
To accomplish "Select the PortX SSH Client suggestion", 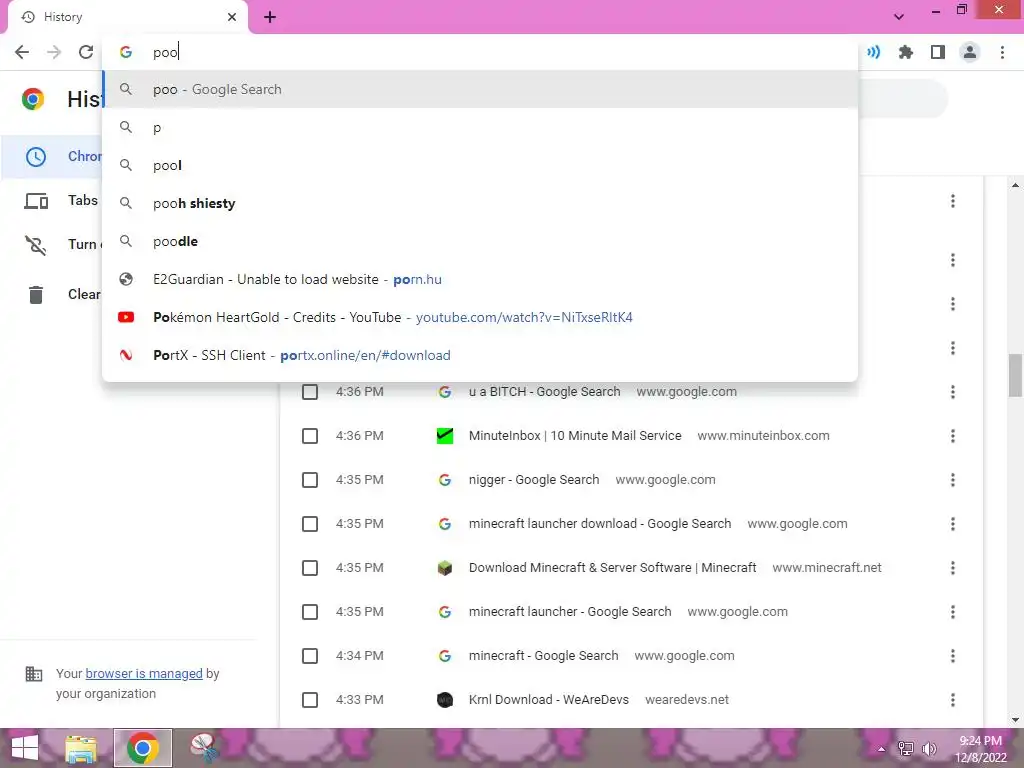I will pyautogui.click(x=480, y=355).
